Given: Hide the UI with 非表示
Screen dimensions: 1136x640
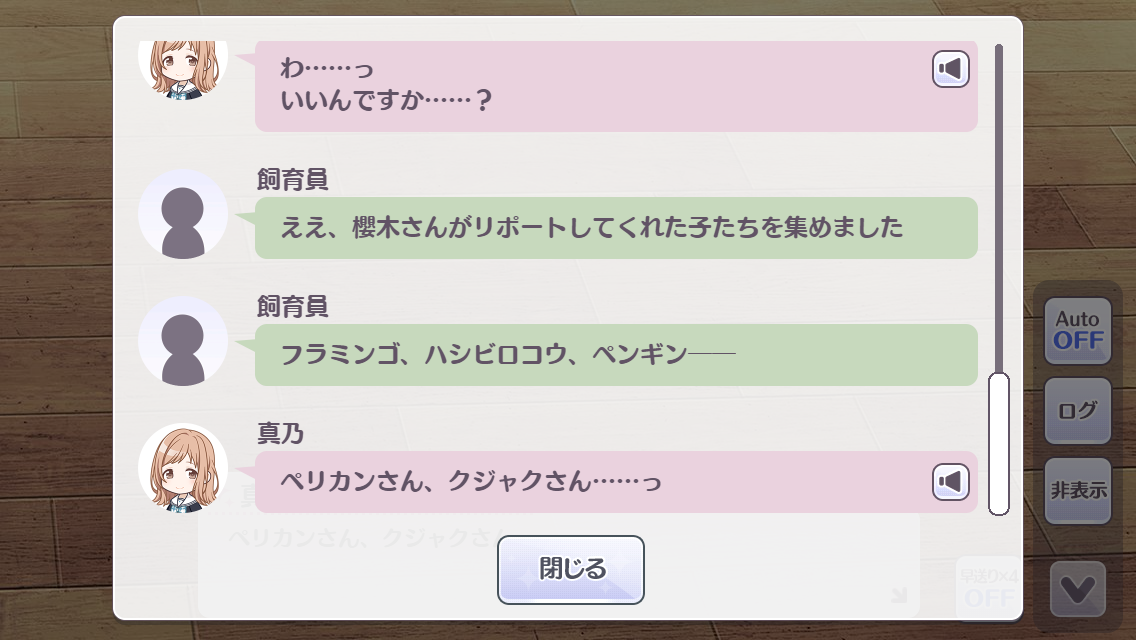Looking at the screenshot, I should coord(1078,490).
